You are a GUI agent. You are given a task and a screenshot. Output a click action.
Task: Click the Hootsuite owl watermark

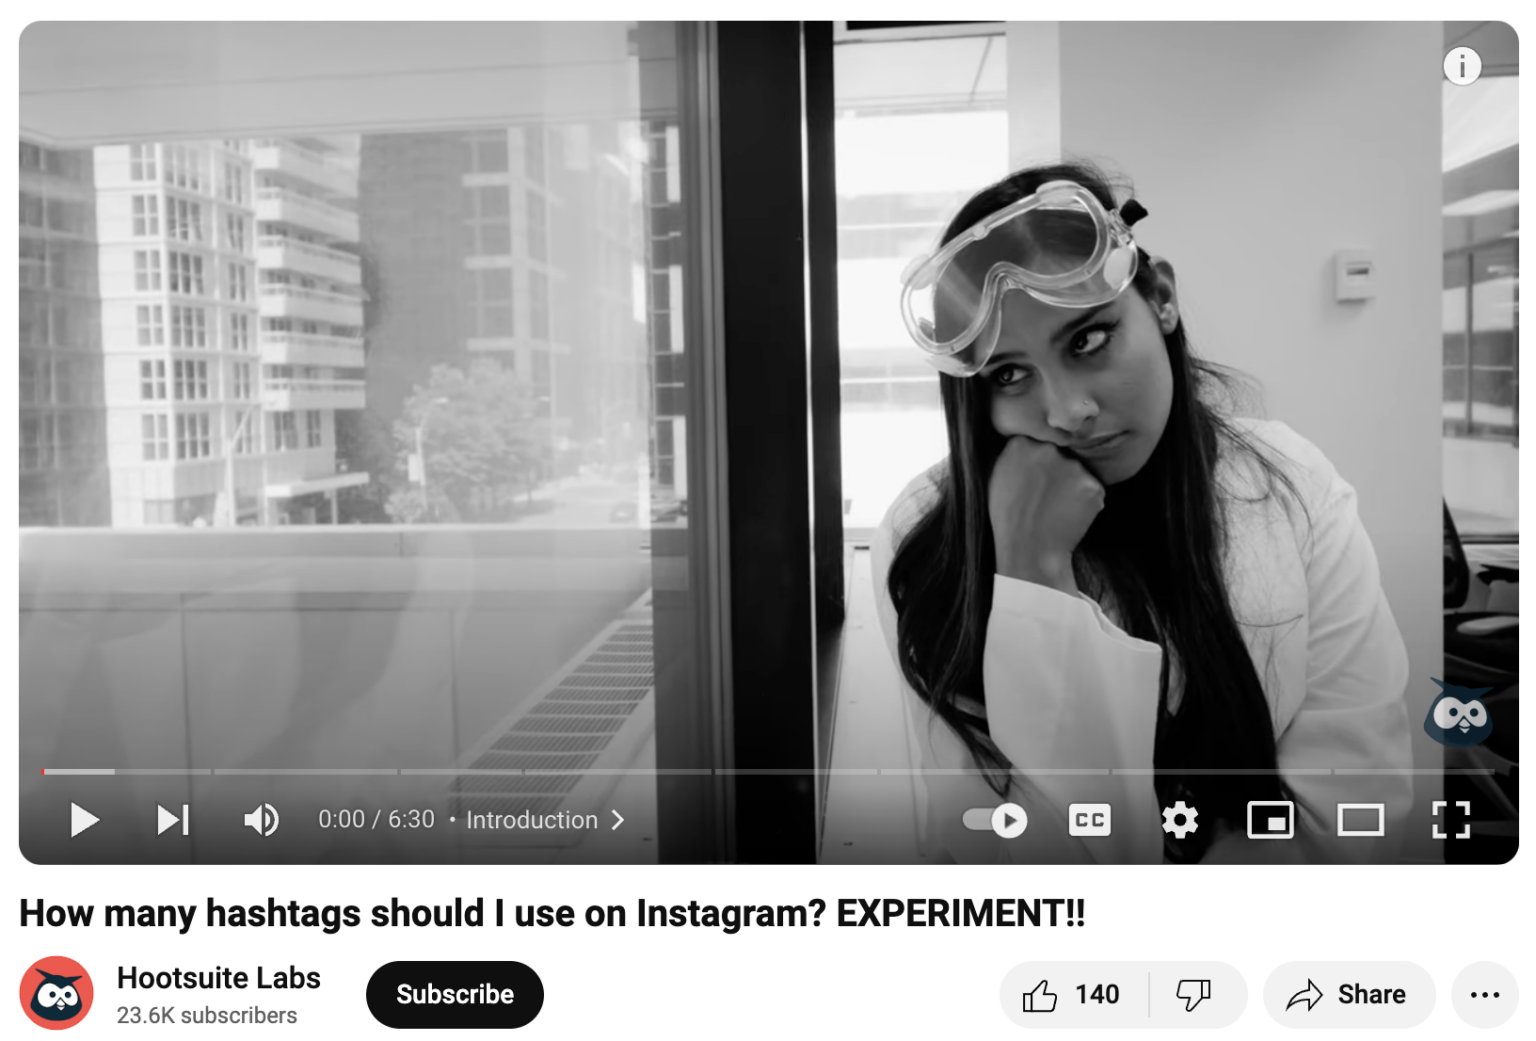click(1459, 712)
